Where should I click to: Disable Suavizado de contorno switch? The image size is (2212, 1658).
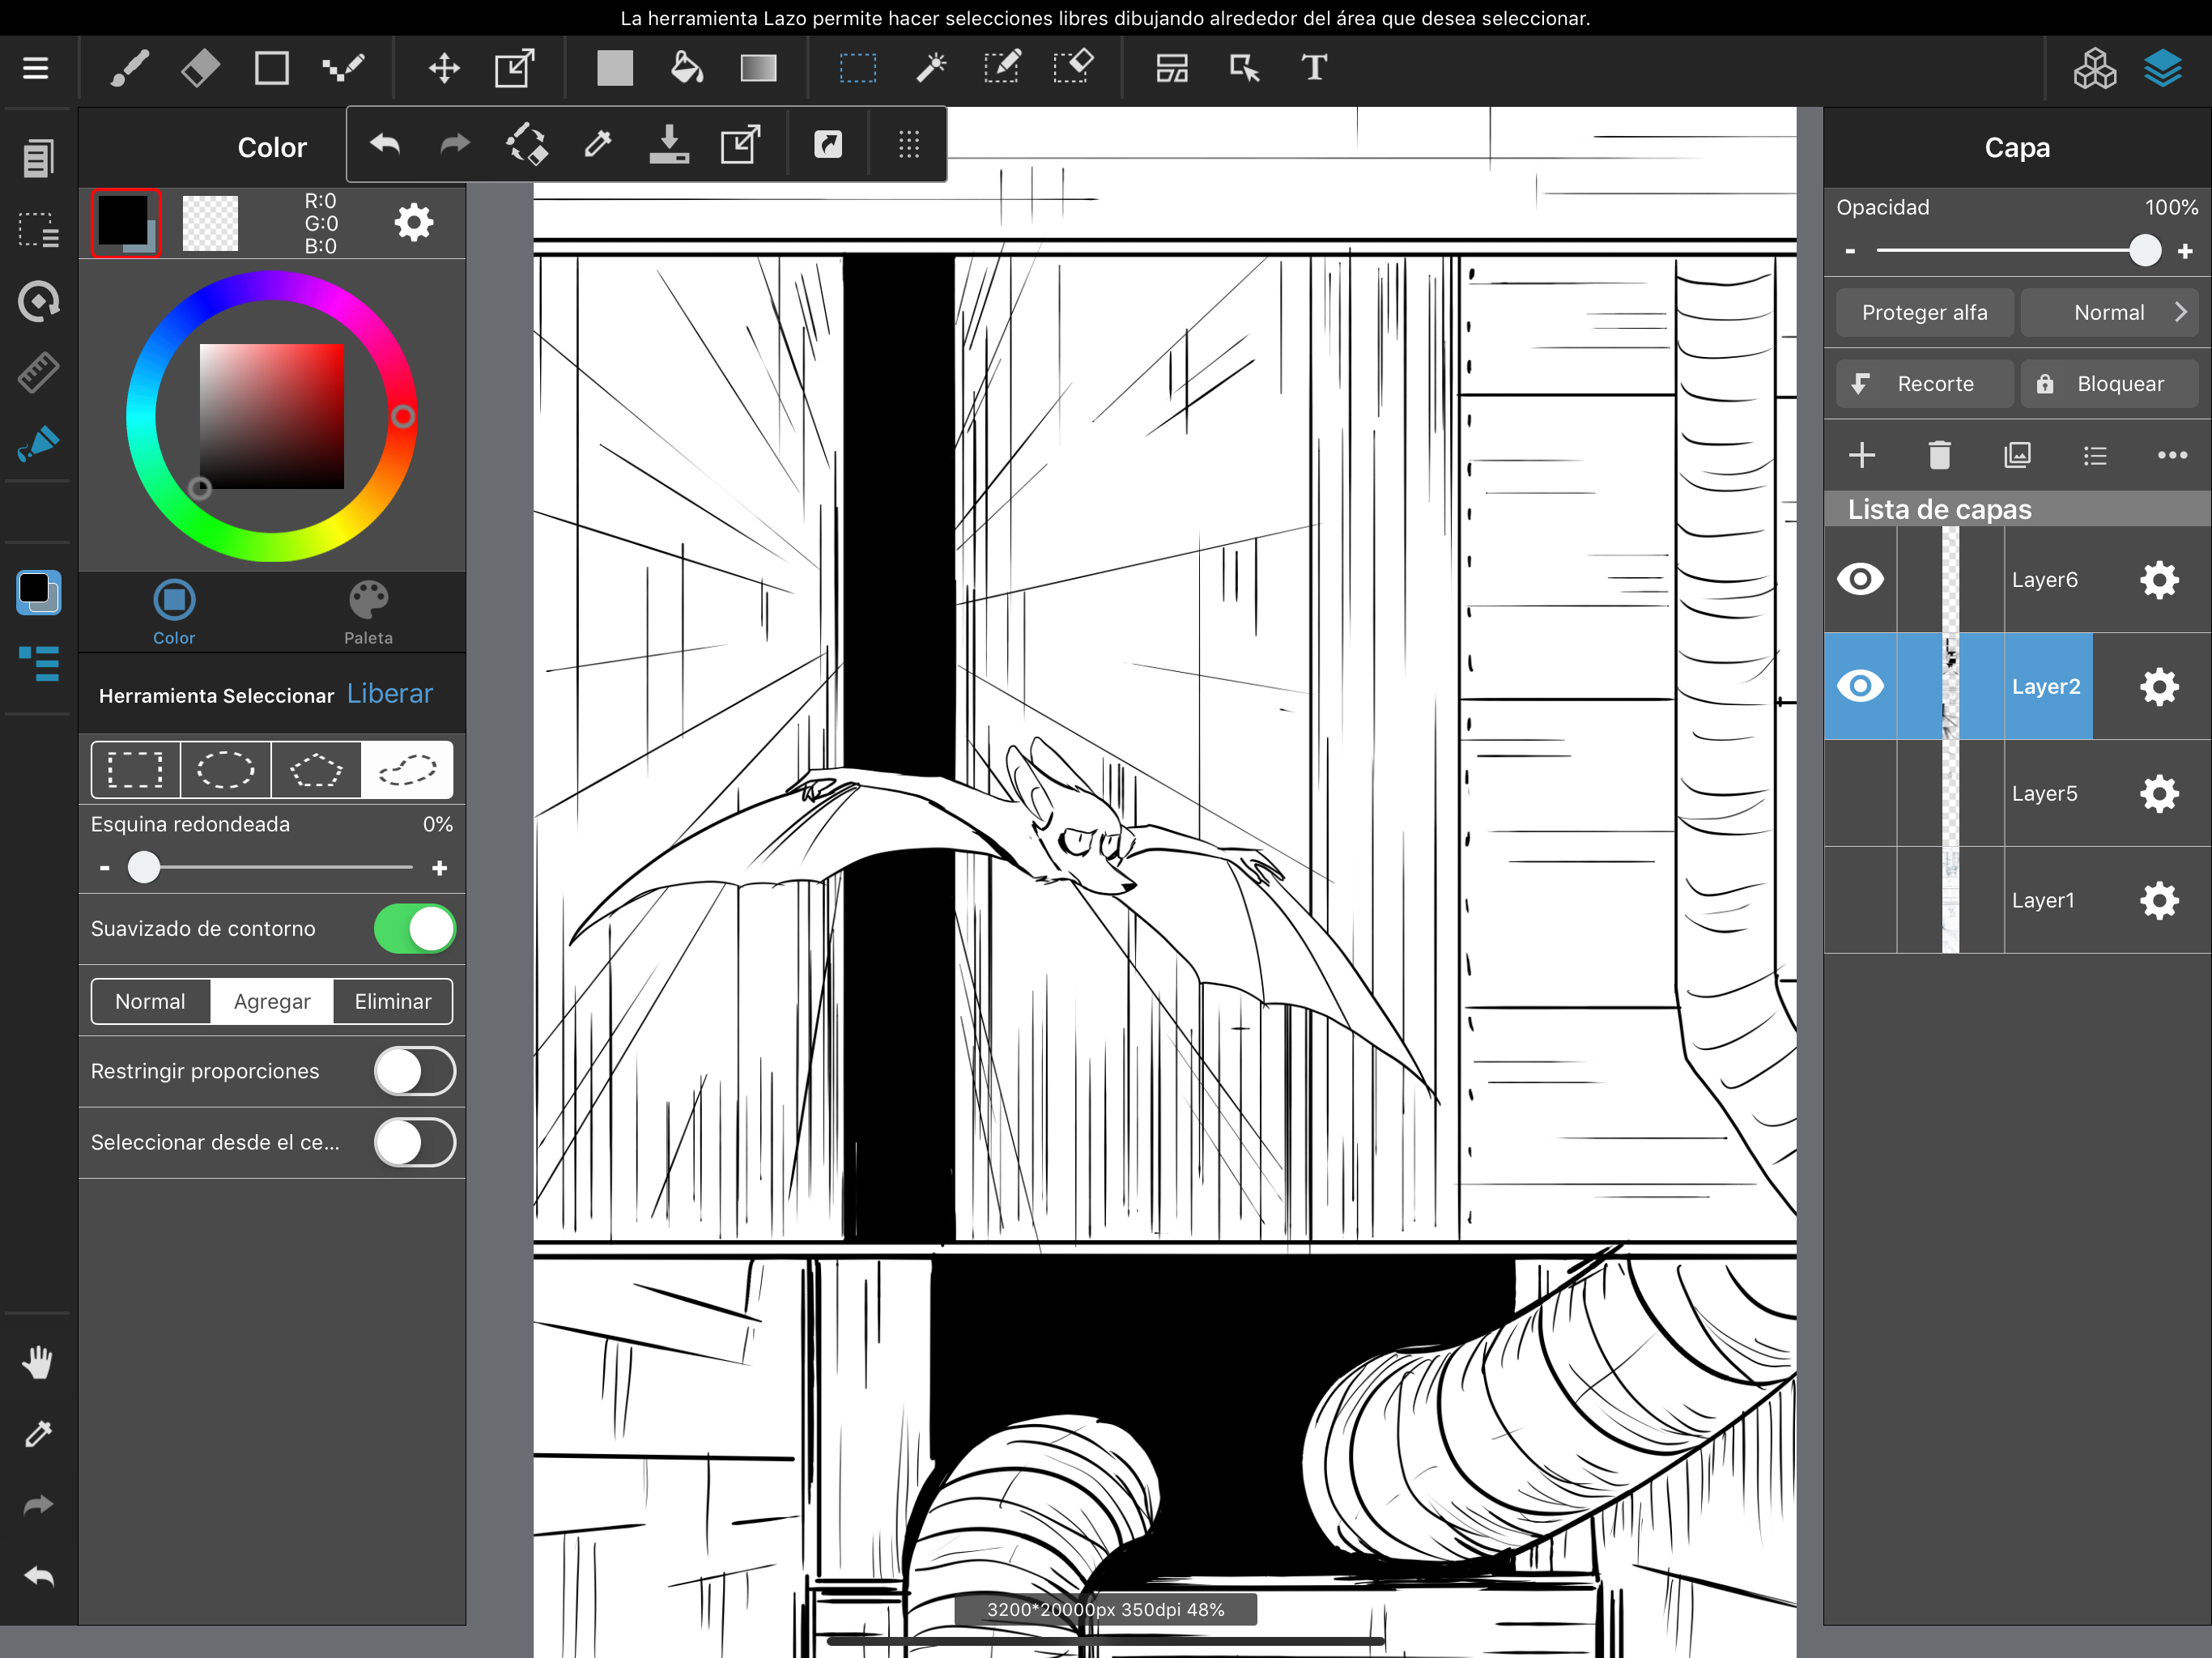414,929
